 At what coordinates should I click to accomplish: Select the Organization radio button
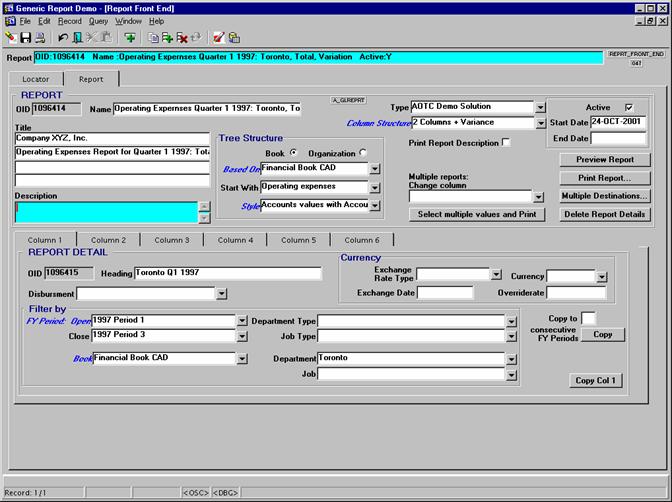[363, 153]
